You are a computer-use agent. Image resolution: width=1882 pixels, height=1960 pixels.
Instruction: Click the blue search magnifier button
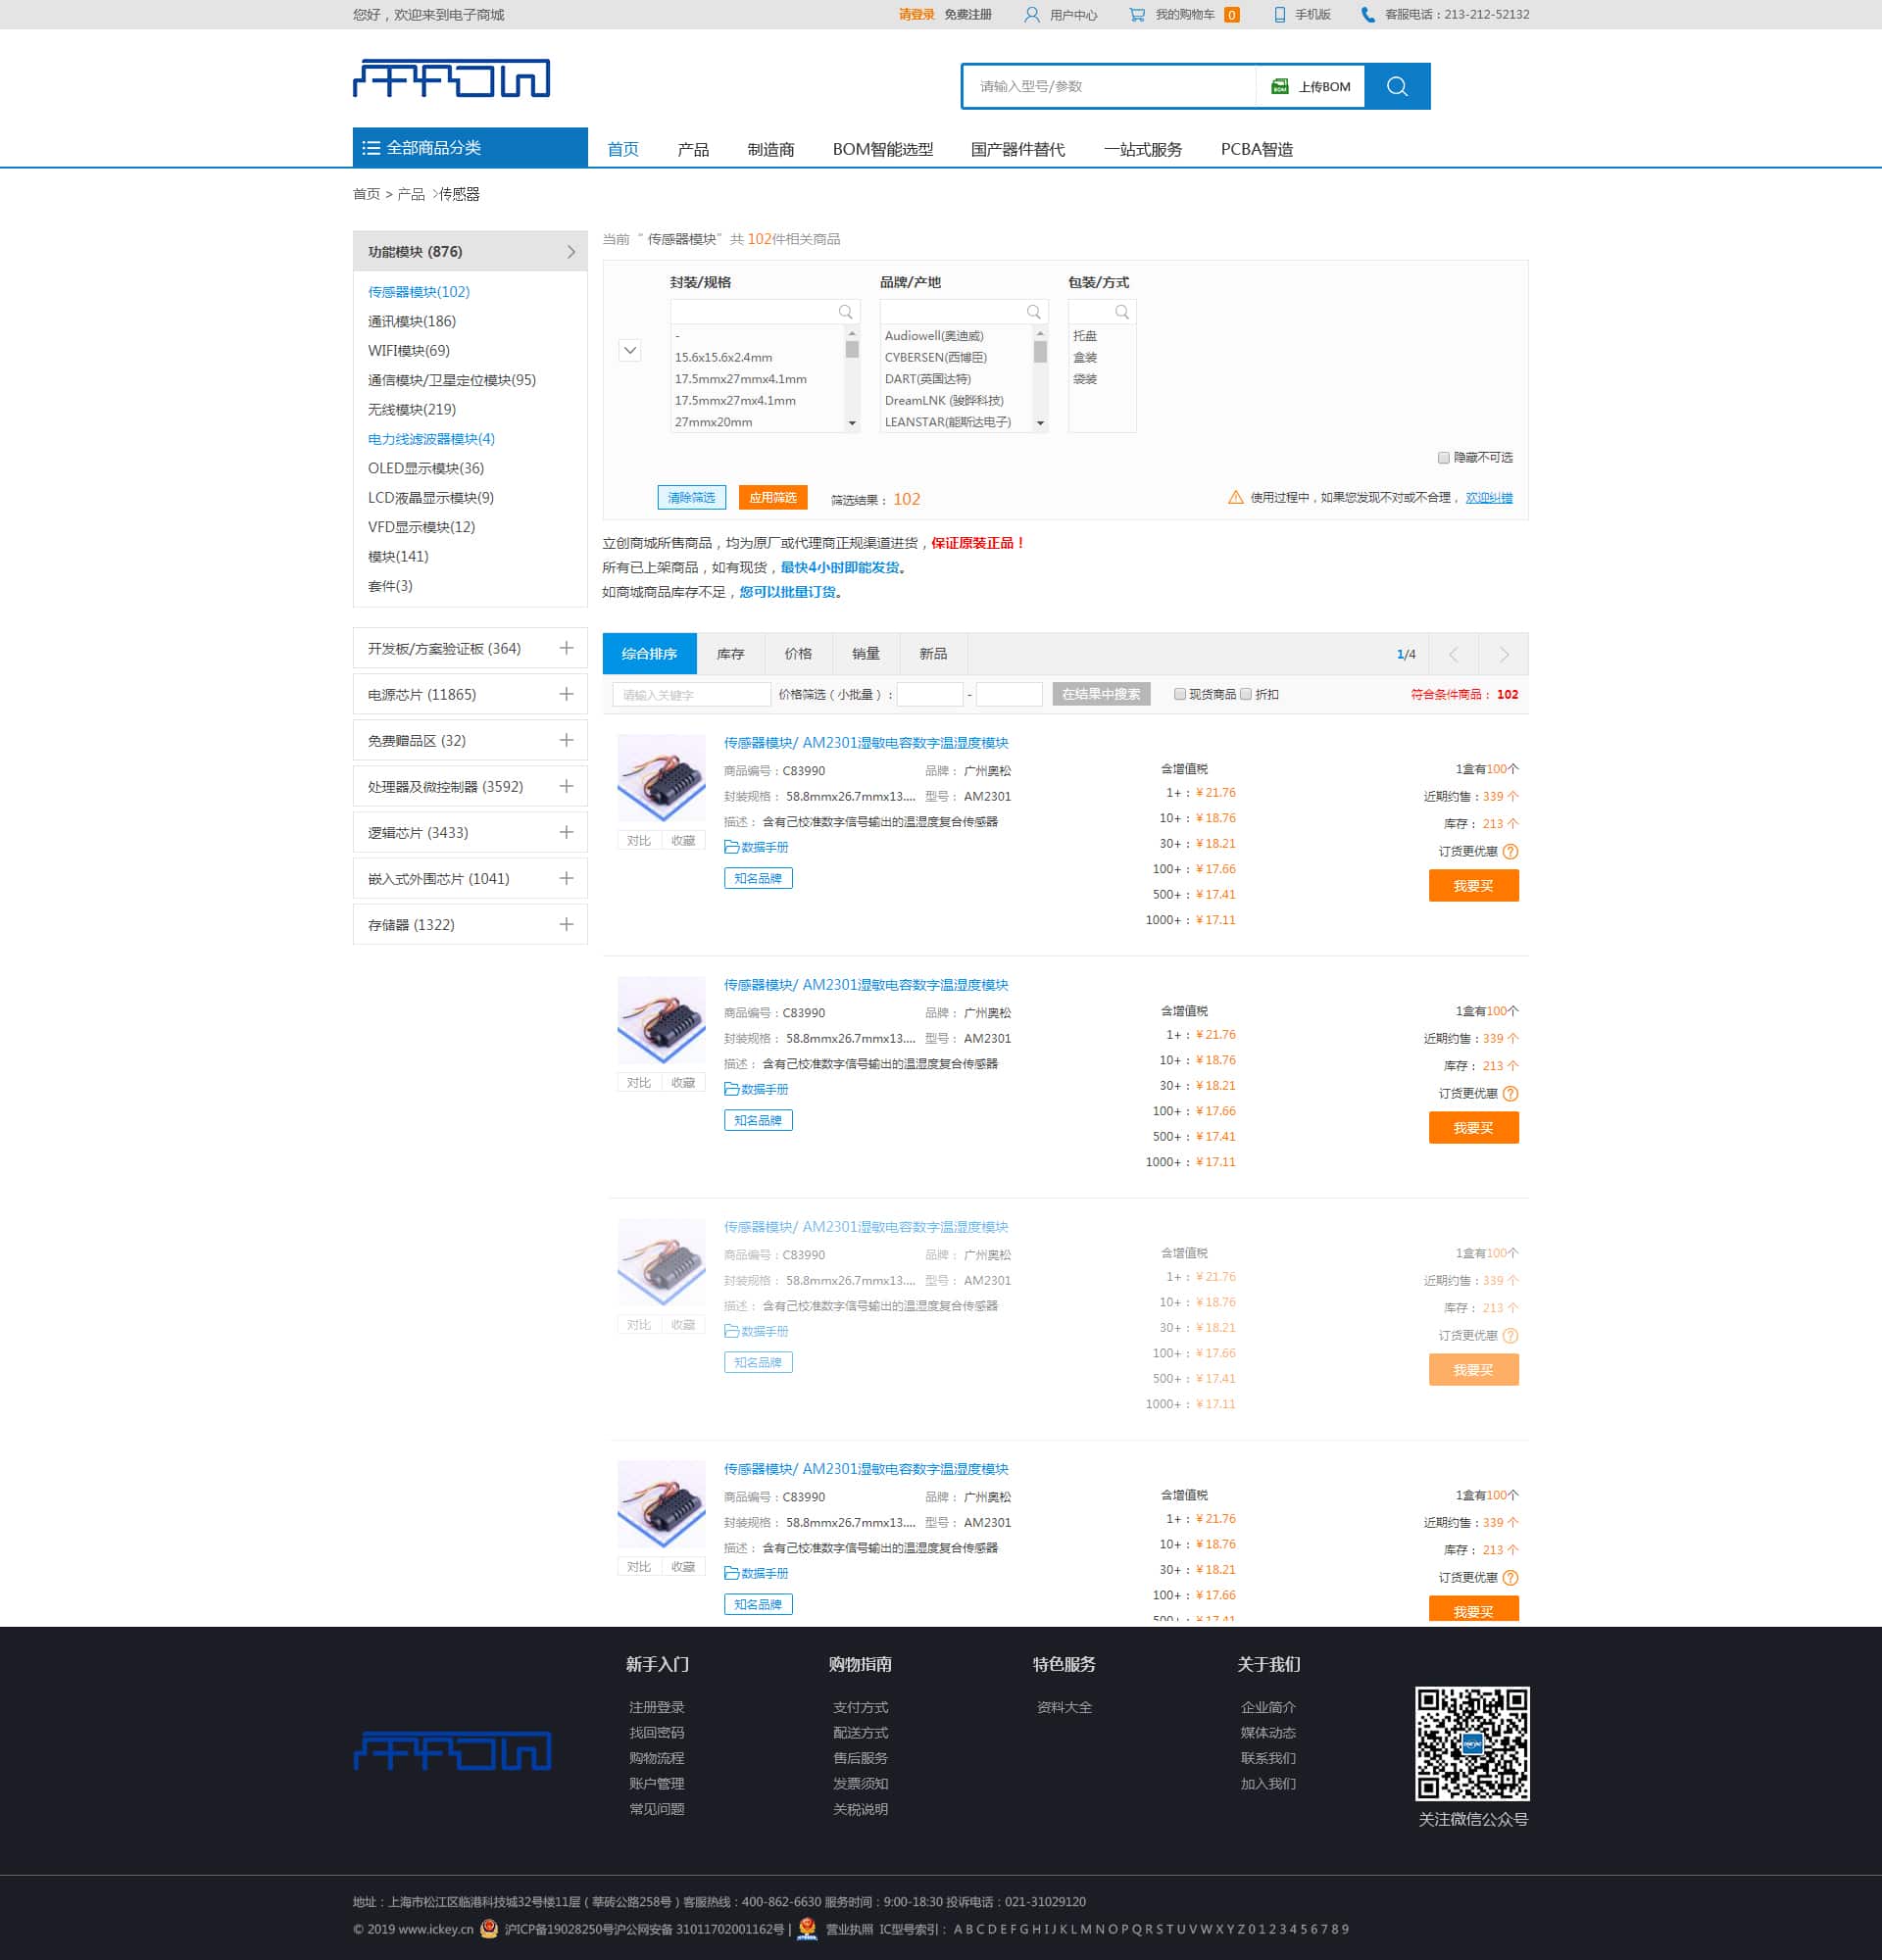(1396, 86)
